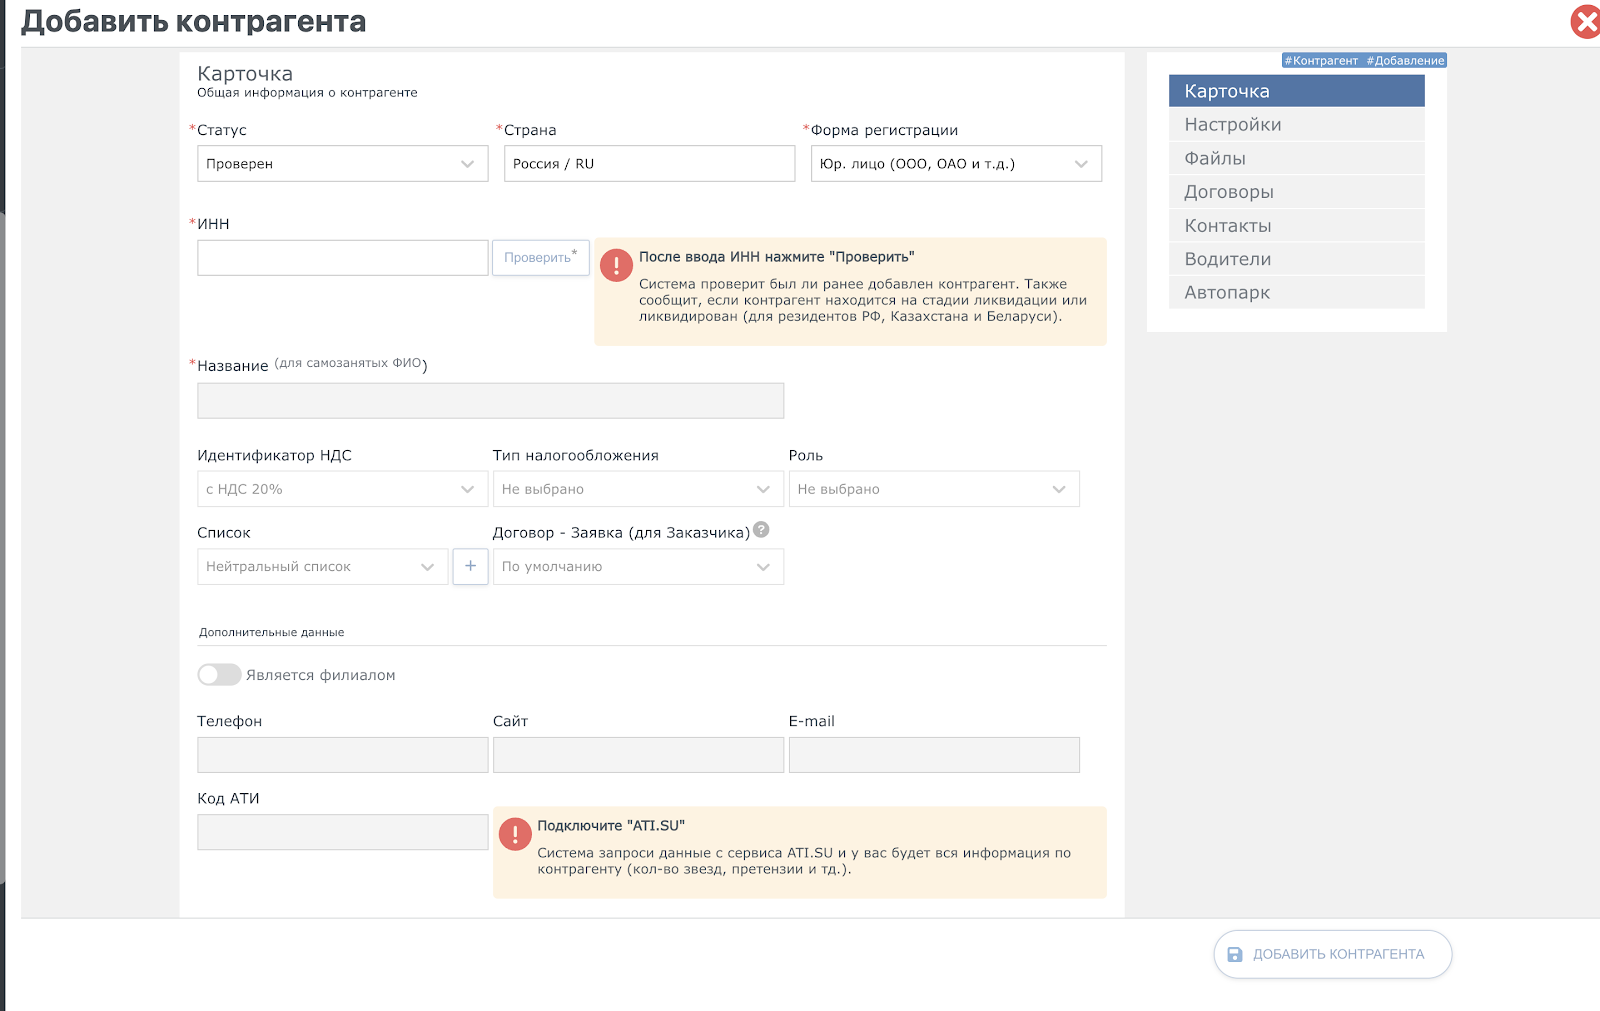Viewport: 1600px width, 1011px height.
Task: Click the plus icon next to Список
Action: pos(470,566)
